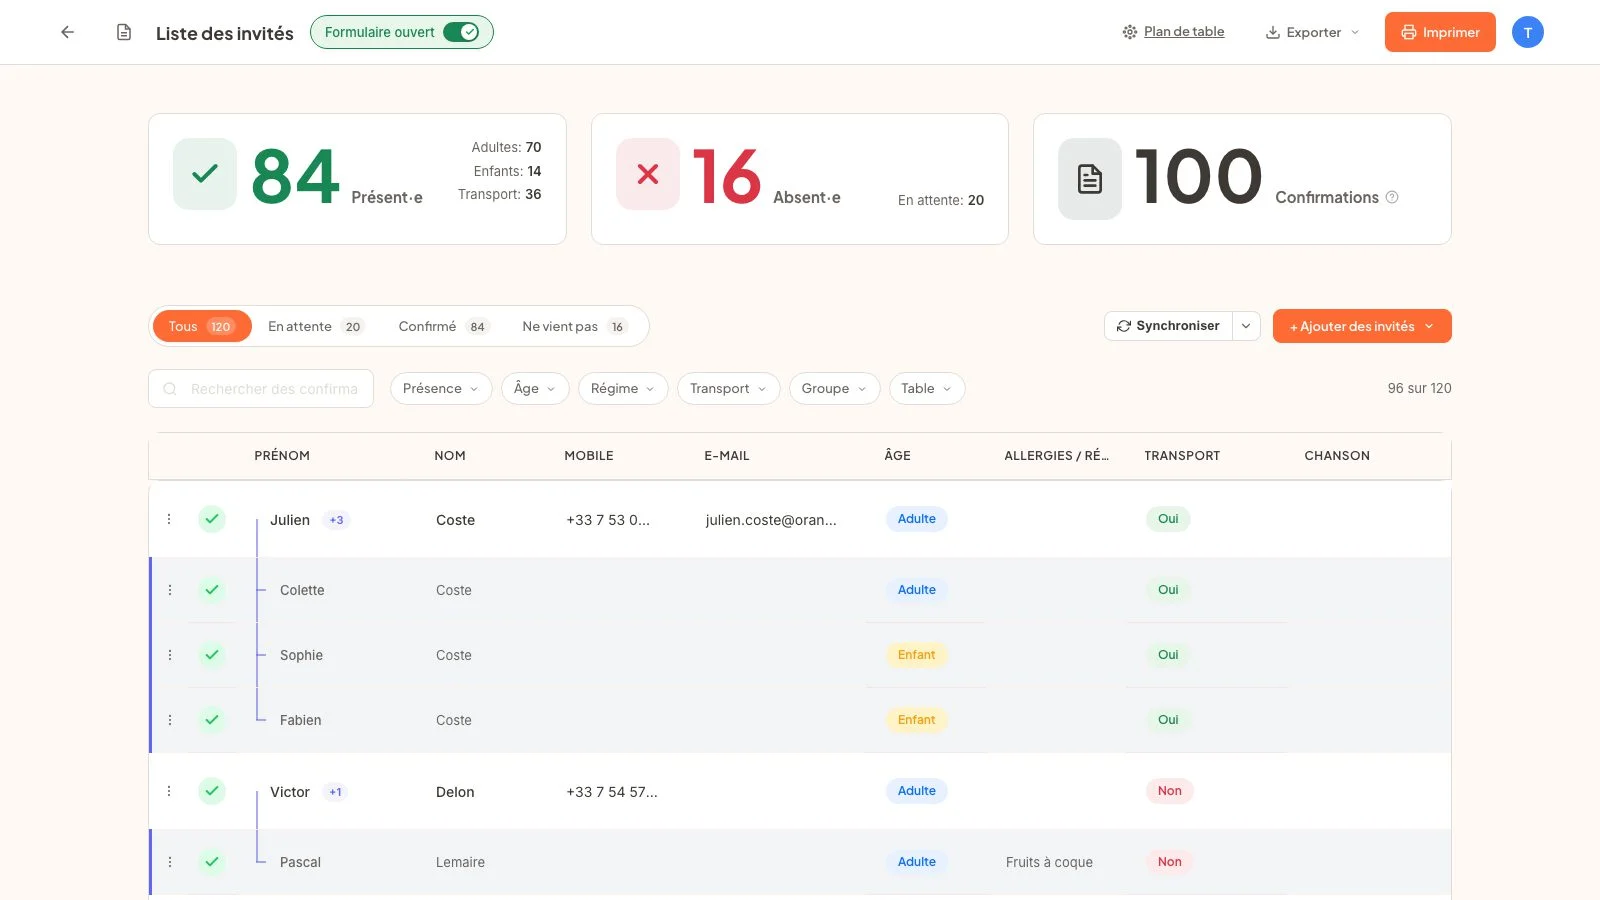The width and height of the screenshot is (1600, 900).
Task: Open row menu for Victor Delon
Action: point(169,791)
